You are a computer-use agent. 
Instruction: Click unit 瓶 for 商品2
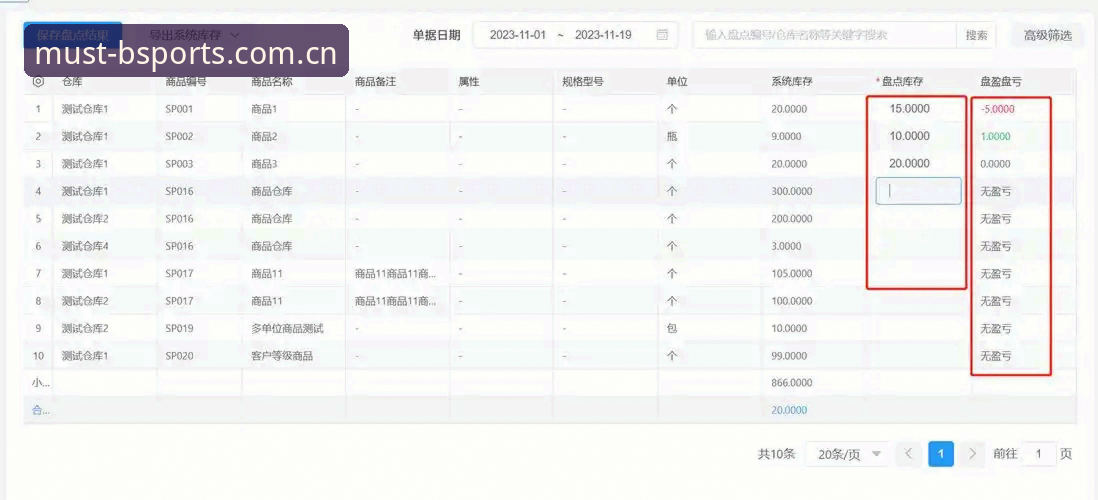click(672, 137)
